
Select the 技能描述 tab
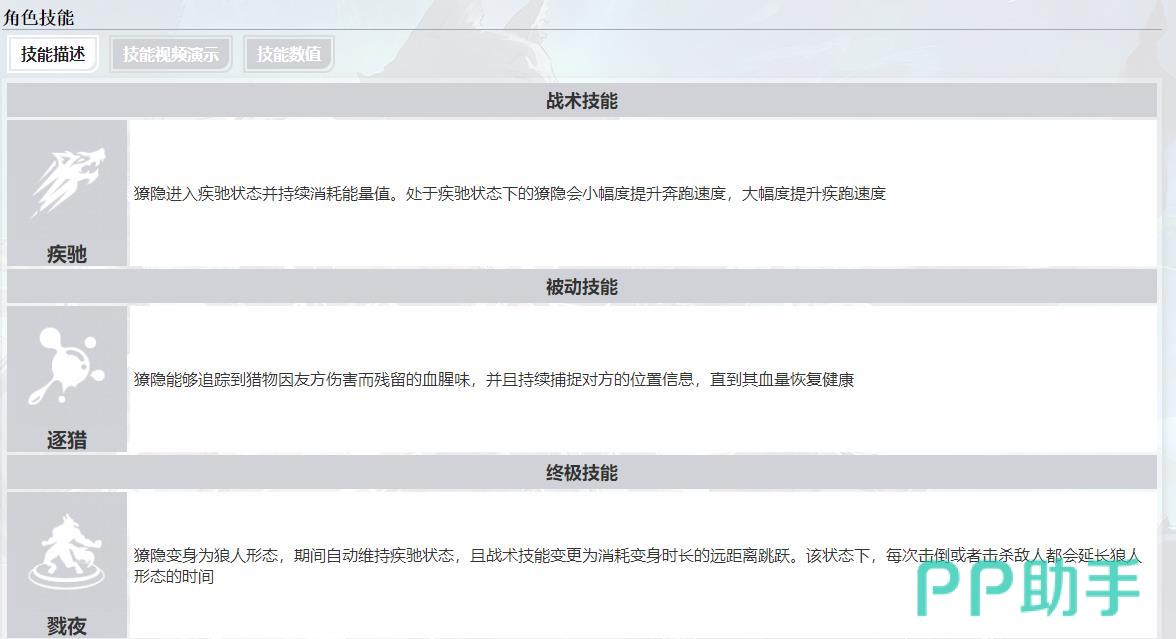click(52, 54)
